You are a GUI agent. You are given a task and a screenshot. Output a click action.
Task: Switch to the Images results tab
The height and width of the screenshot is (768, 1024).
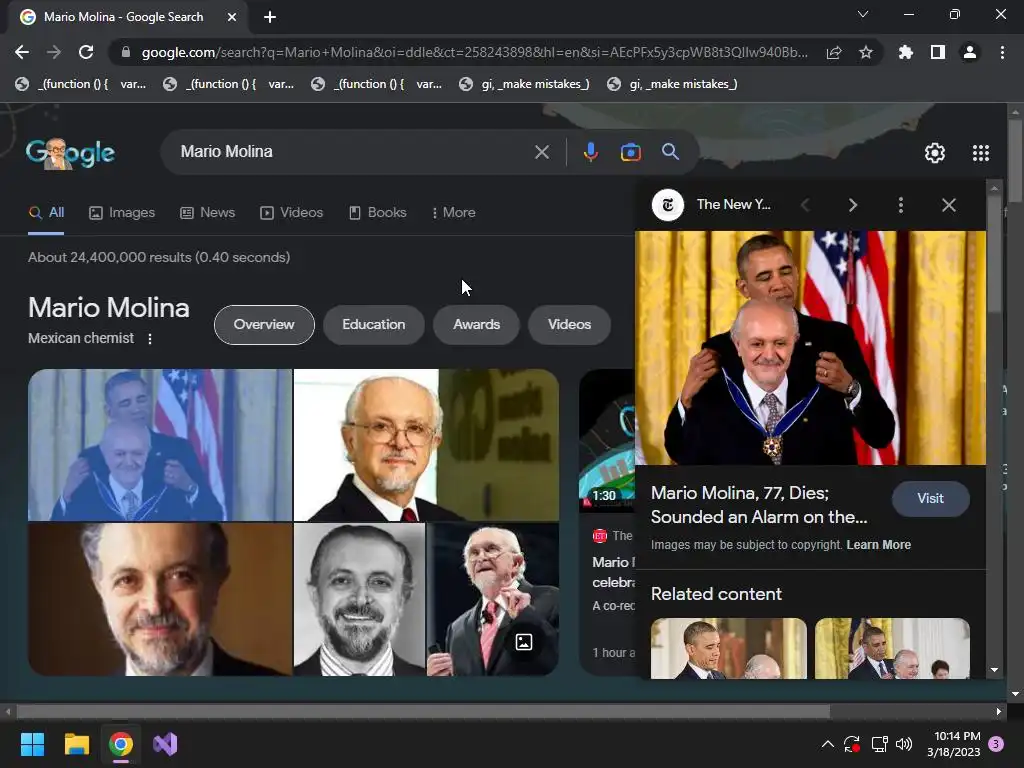[122, 212]
